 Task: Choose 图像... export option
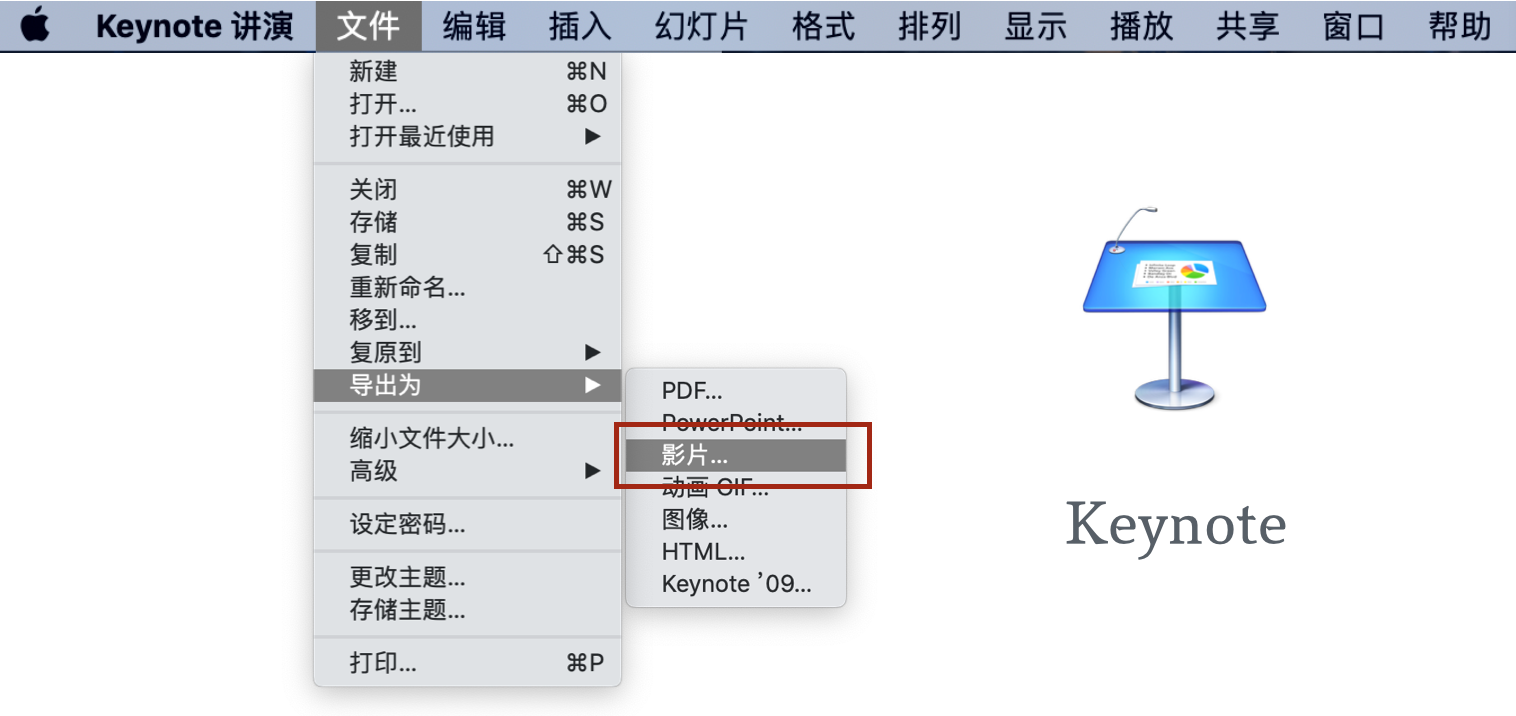pos(736,519)
